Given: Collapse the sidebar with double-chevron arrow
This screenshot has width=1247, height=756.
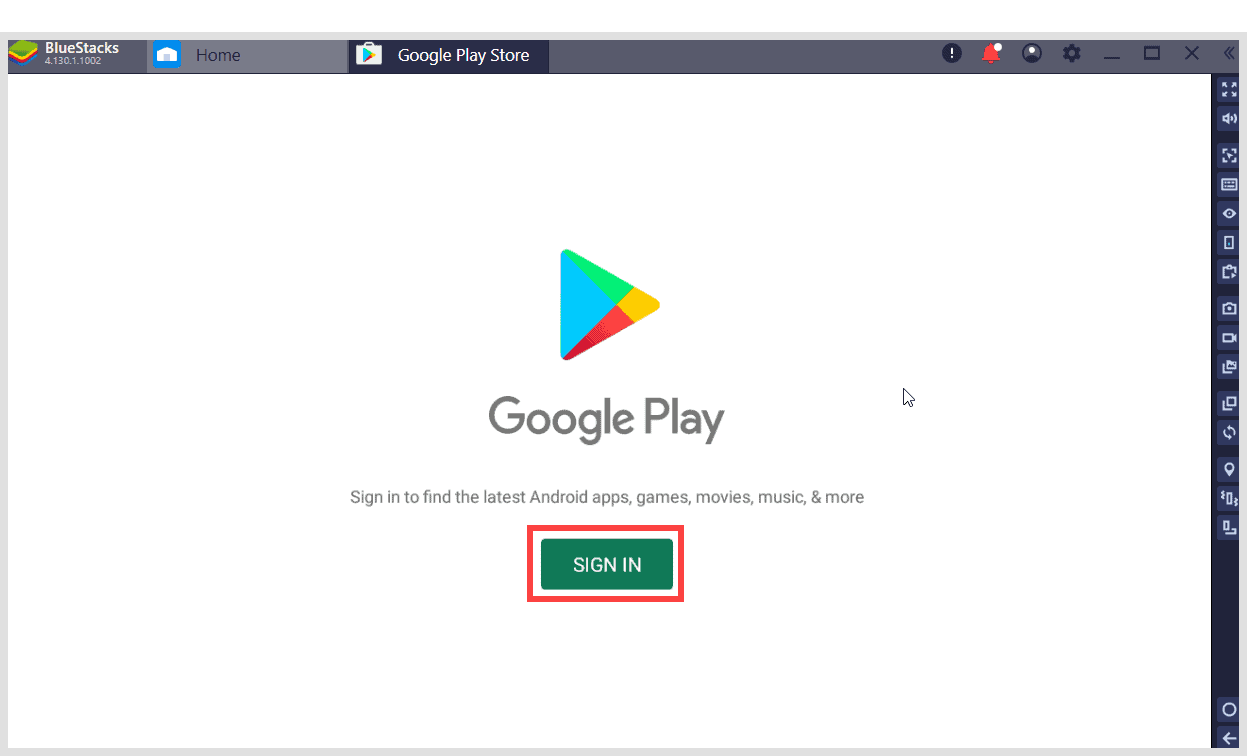Looking at the screenshot, I should (x=1229, y=54).
